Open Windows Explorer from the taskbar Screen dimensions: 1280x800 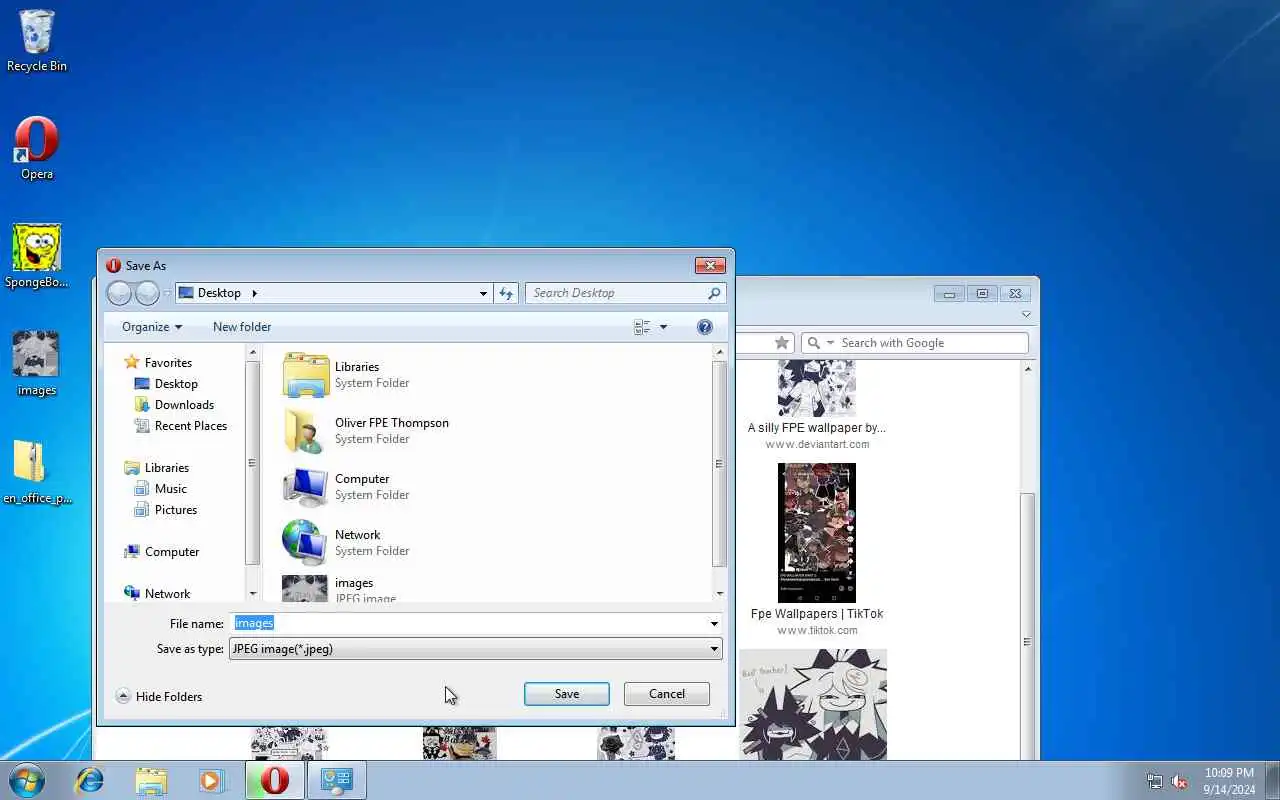(x=151, y=780)
